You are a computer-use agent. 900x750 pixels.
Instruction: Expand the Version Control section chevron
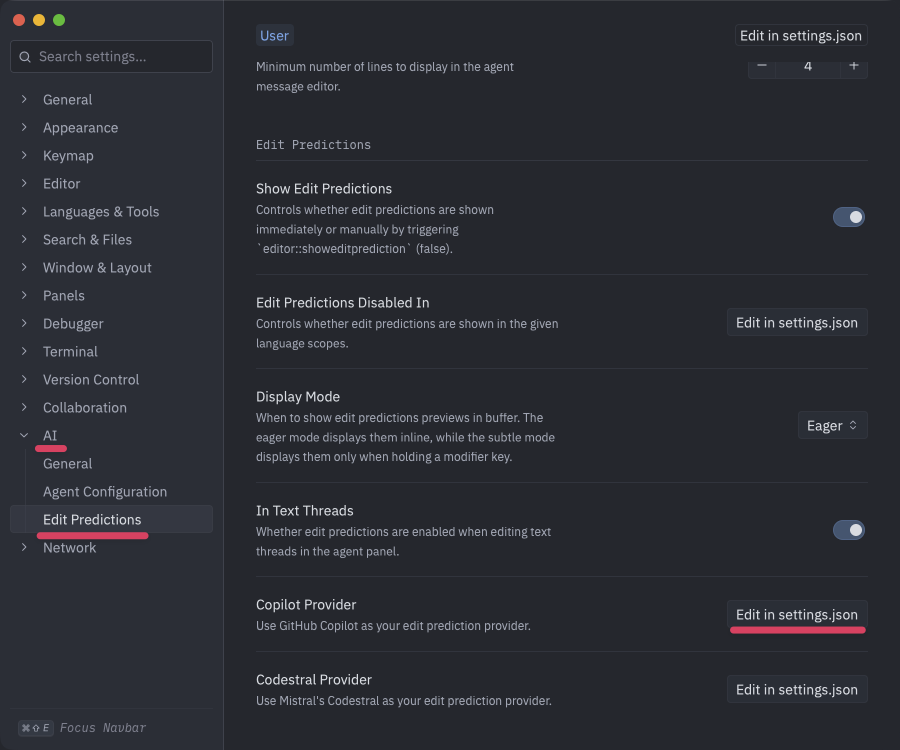point(24,380)
